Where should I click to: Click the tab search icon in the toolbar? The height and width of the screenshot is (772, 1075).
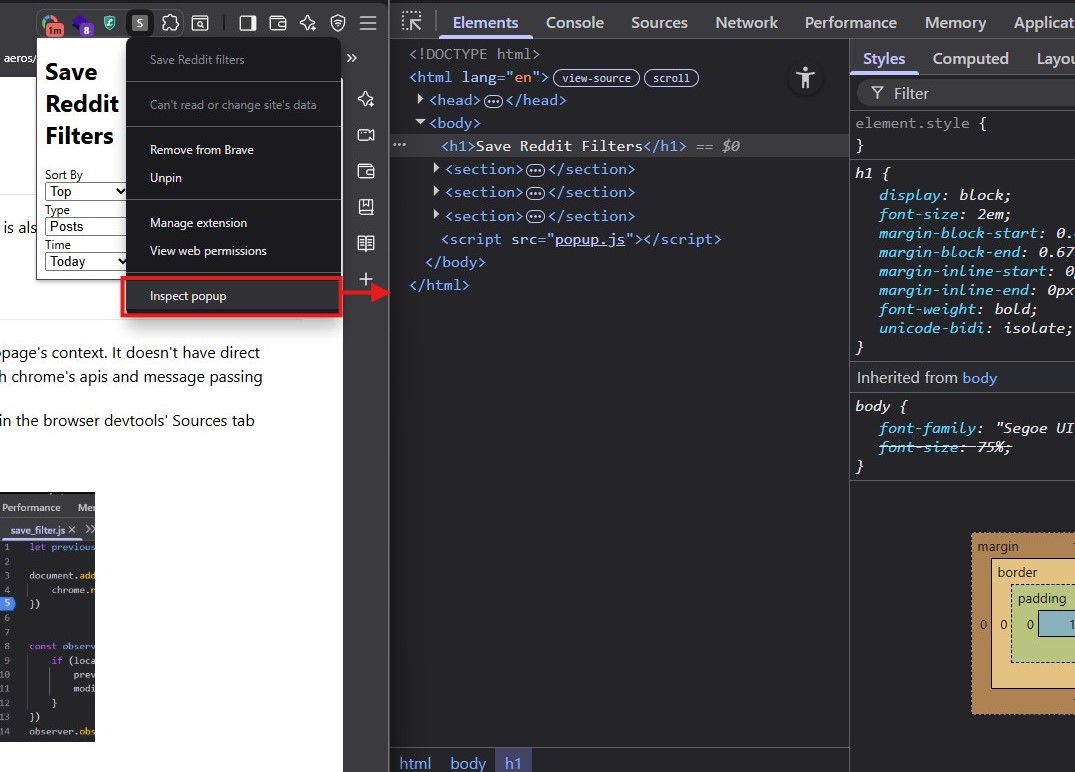coord(200,23)
